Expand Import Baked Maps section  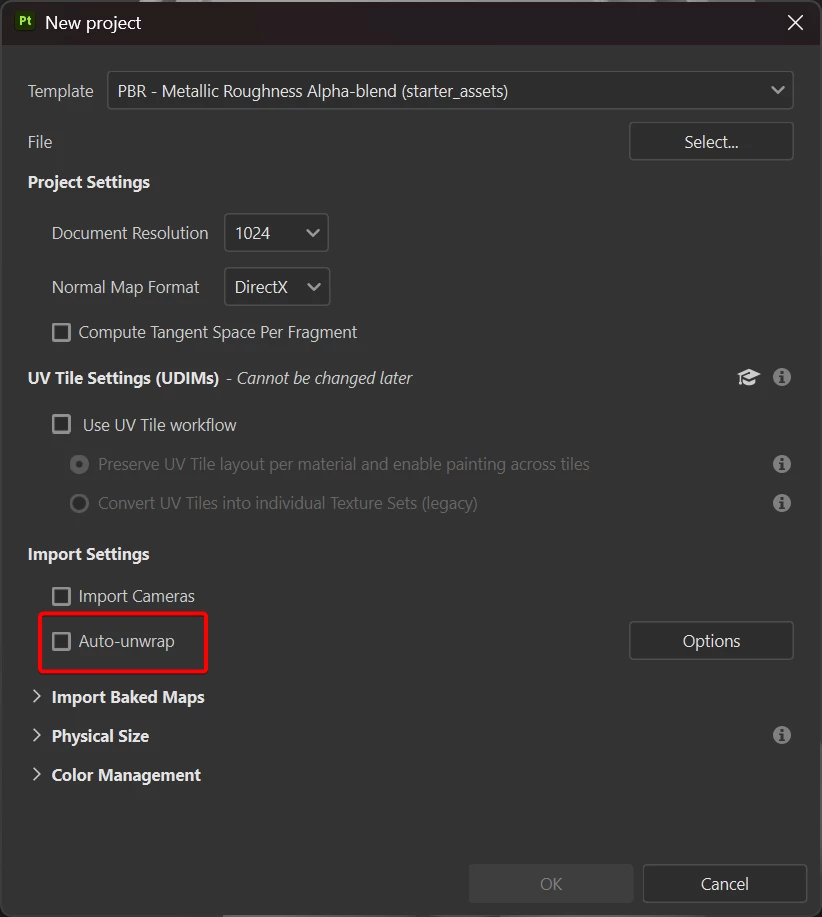pyautogui.click(x=37, y=697)
